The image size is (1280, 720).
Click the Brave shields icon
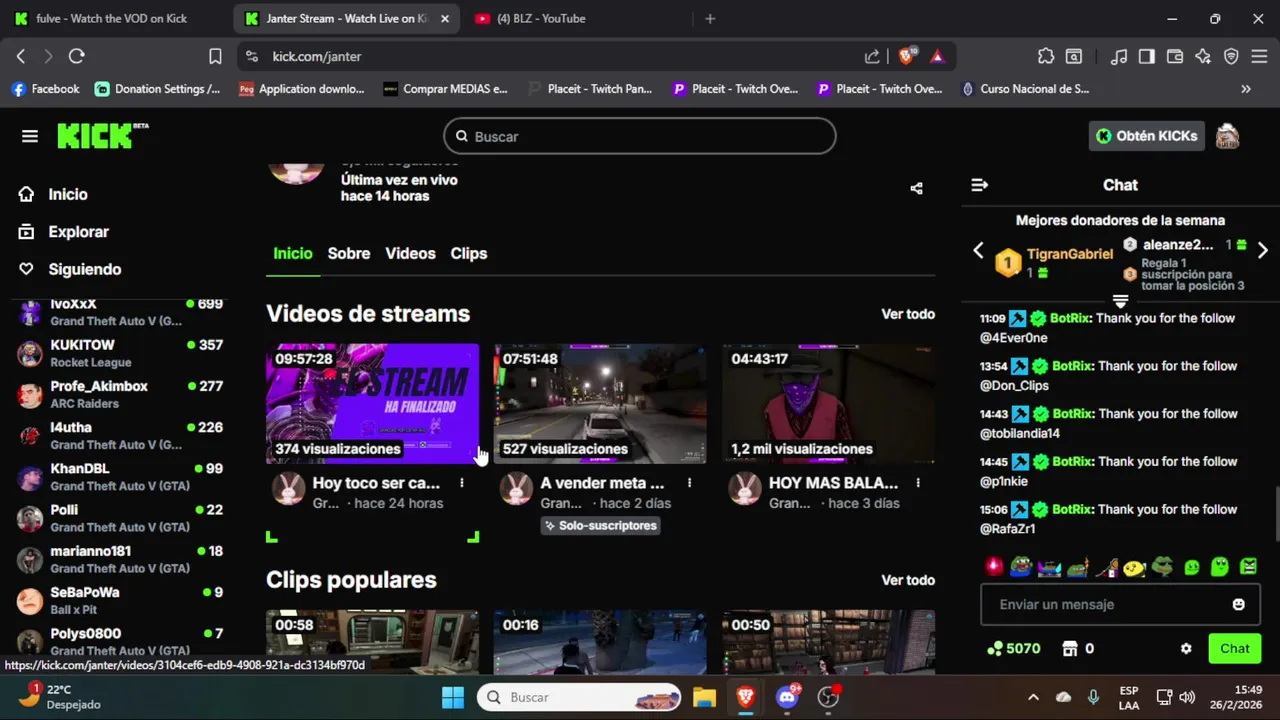click(x=906, y=56)
